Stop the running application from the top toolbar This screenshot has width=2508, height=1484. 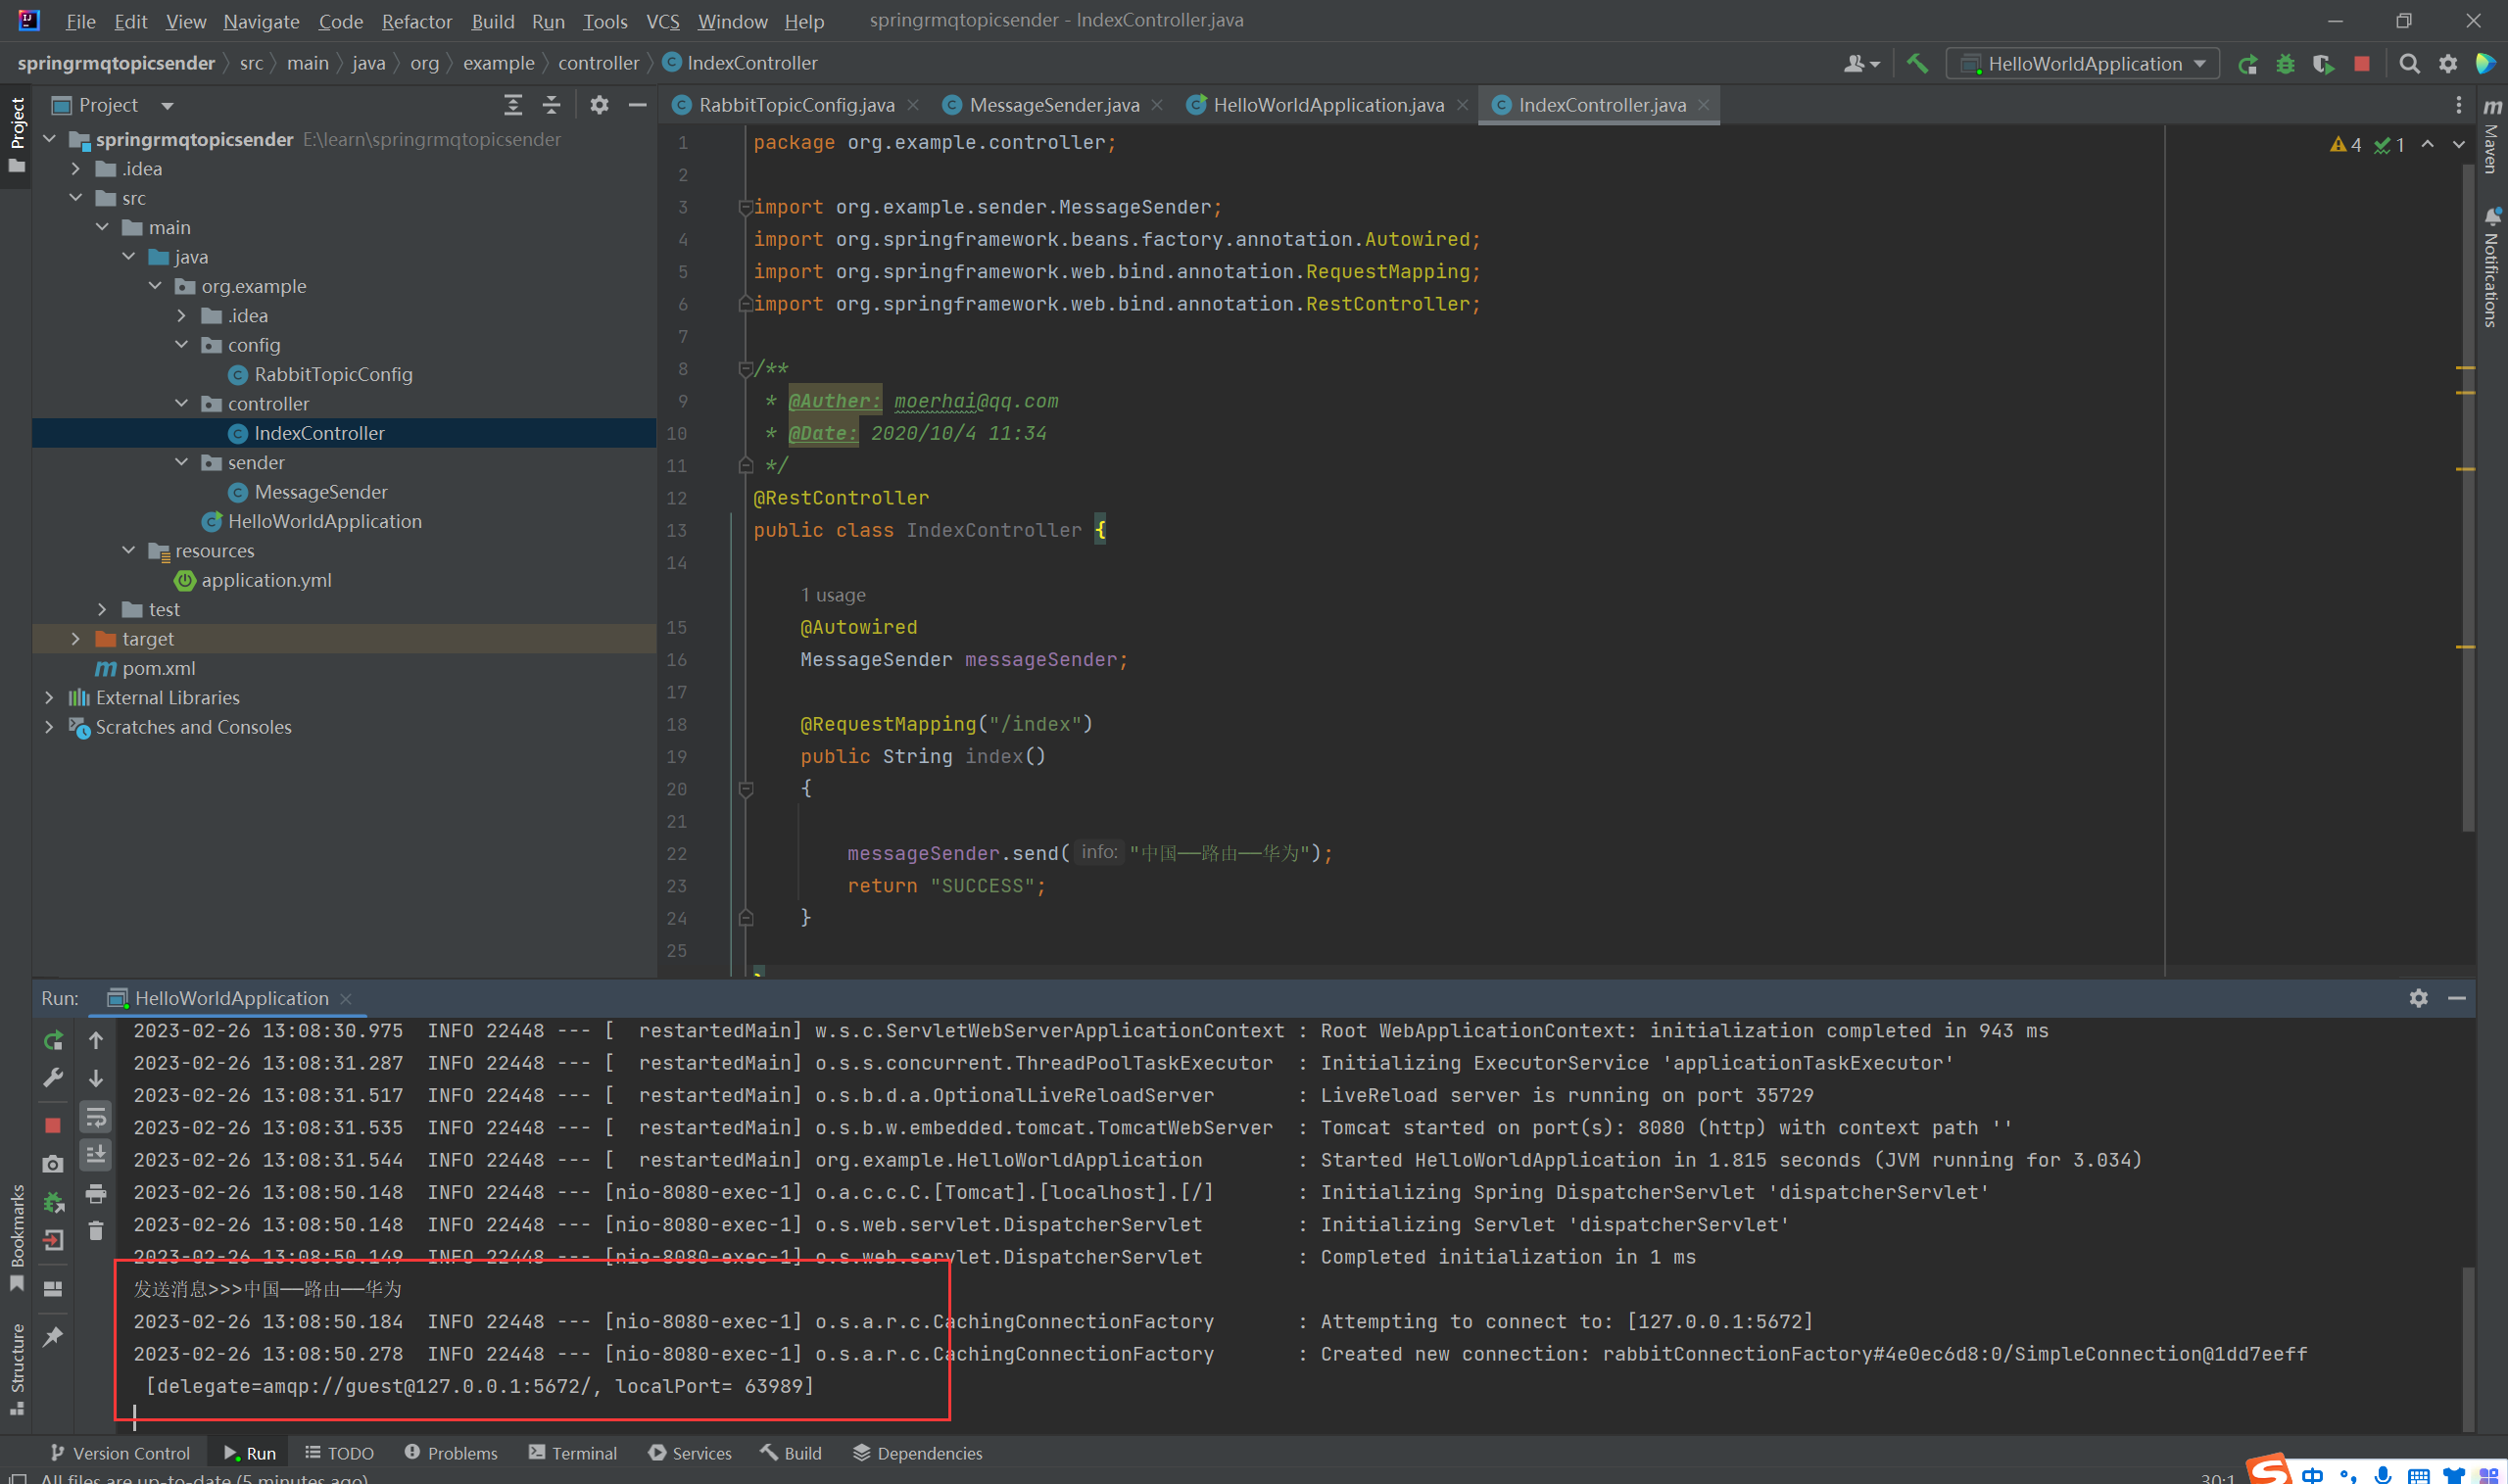(2361, 64)
